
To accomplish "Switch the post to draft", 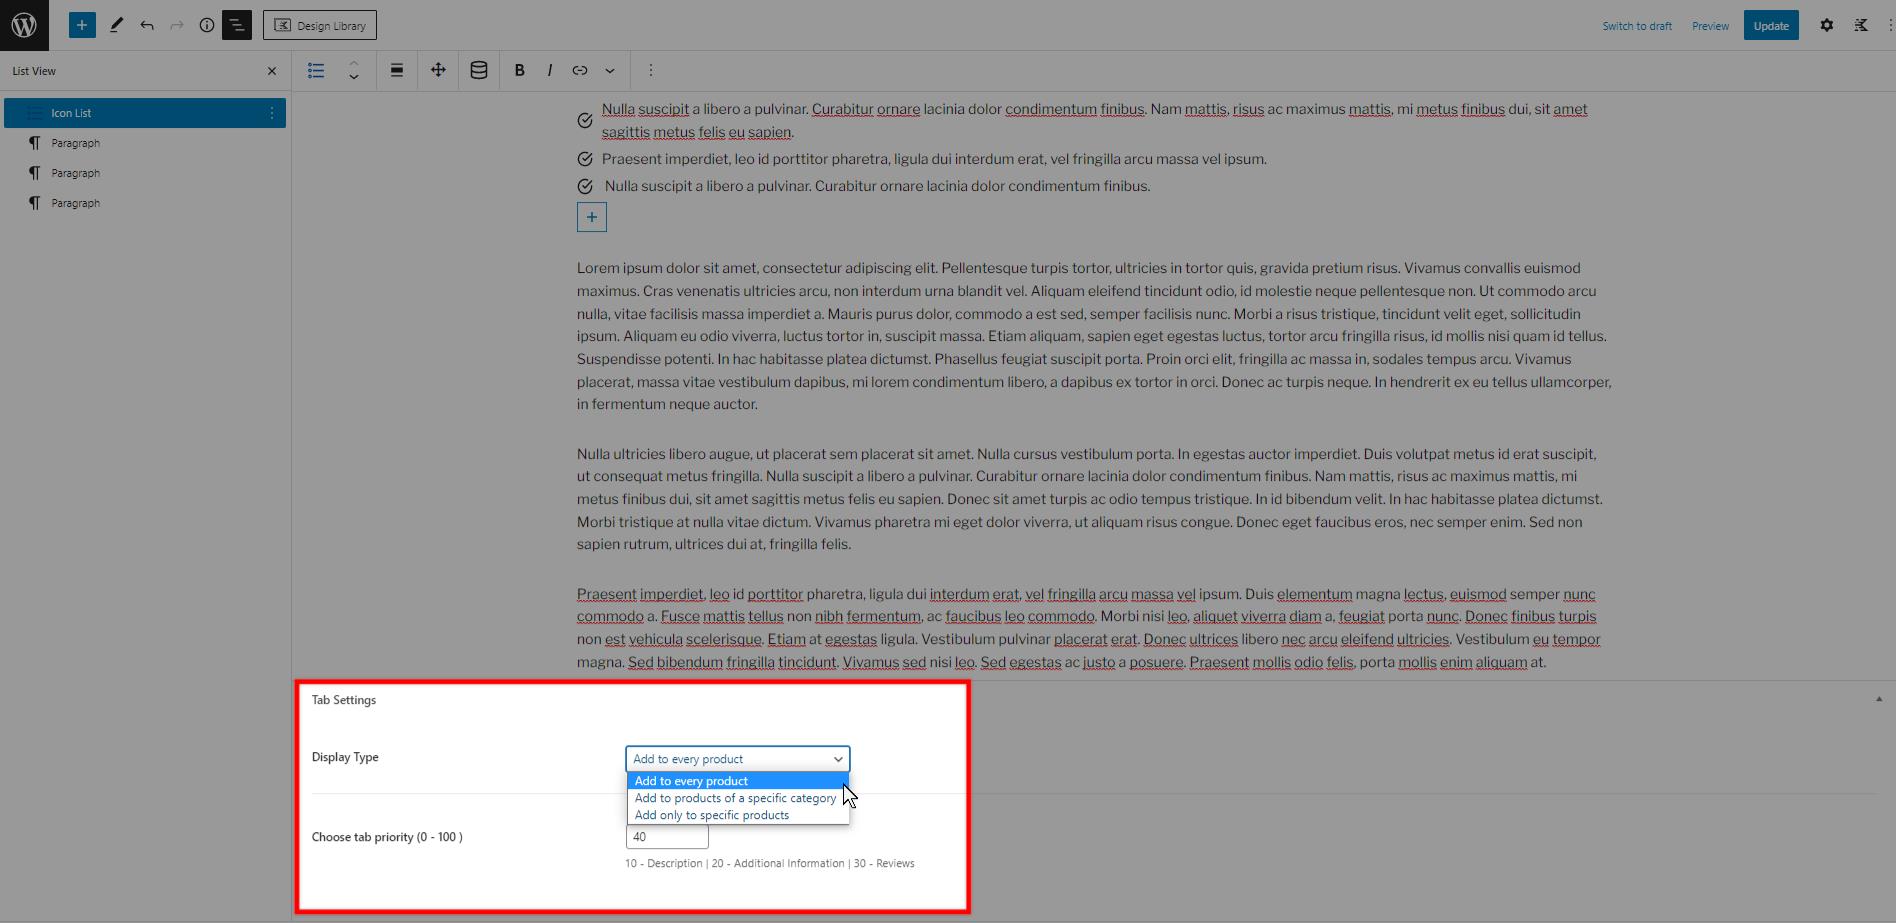I will [1636, 25].
